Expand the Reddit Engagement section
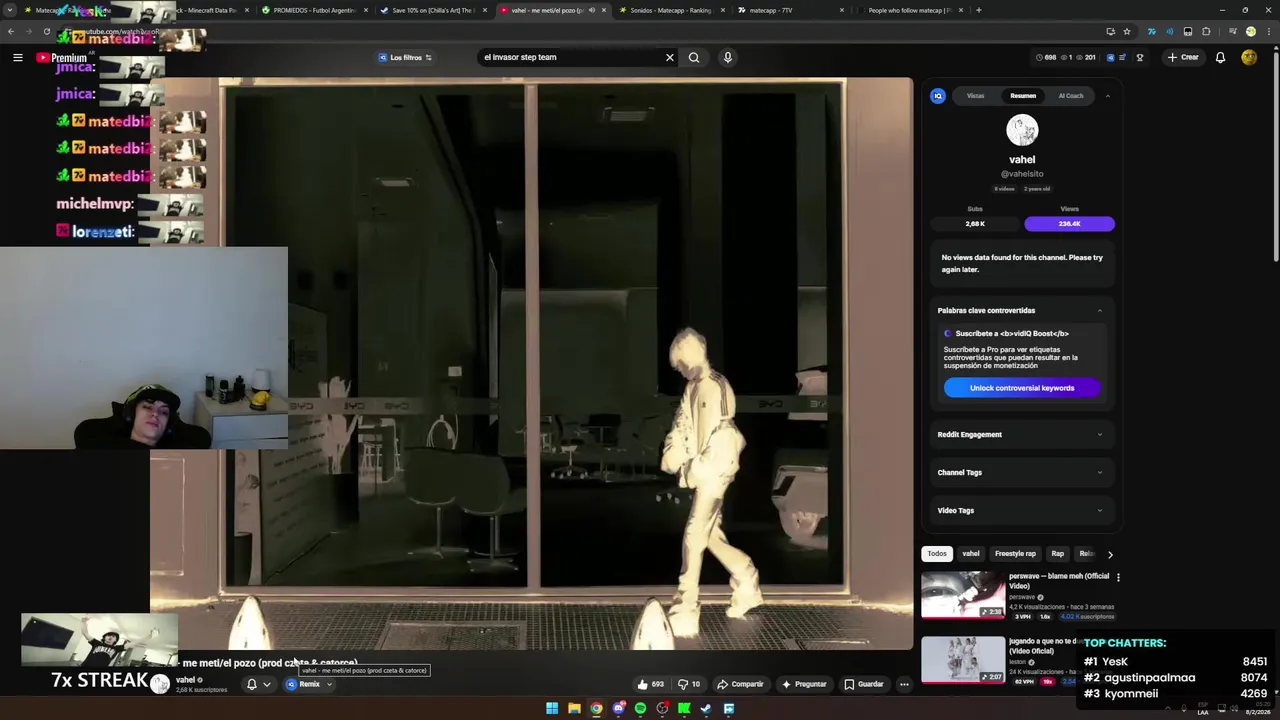Image resolution: width=1280 pixels, height=720 pixels. tap(1021, 435)
